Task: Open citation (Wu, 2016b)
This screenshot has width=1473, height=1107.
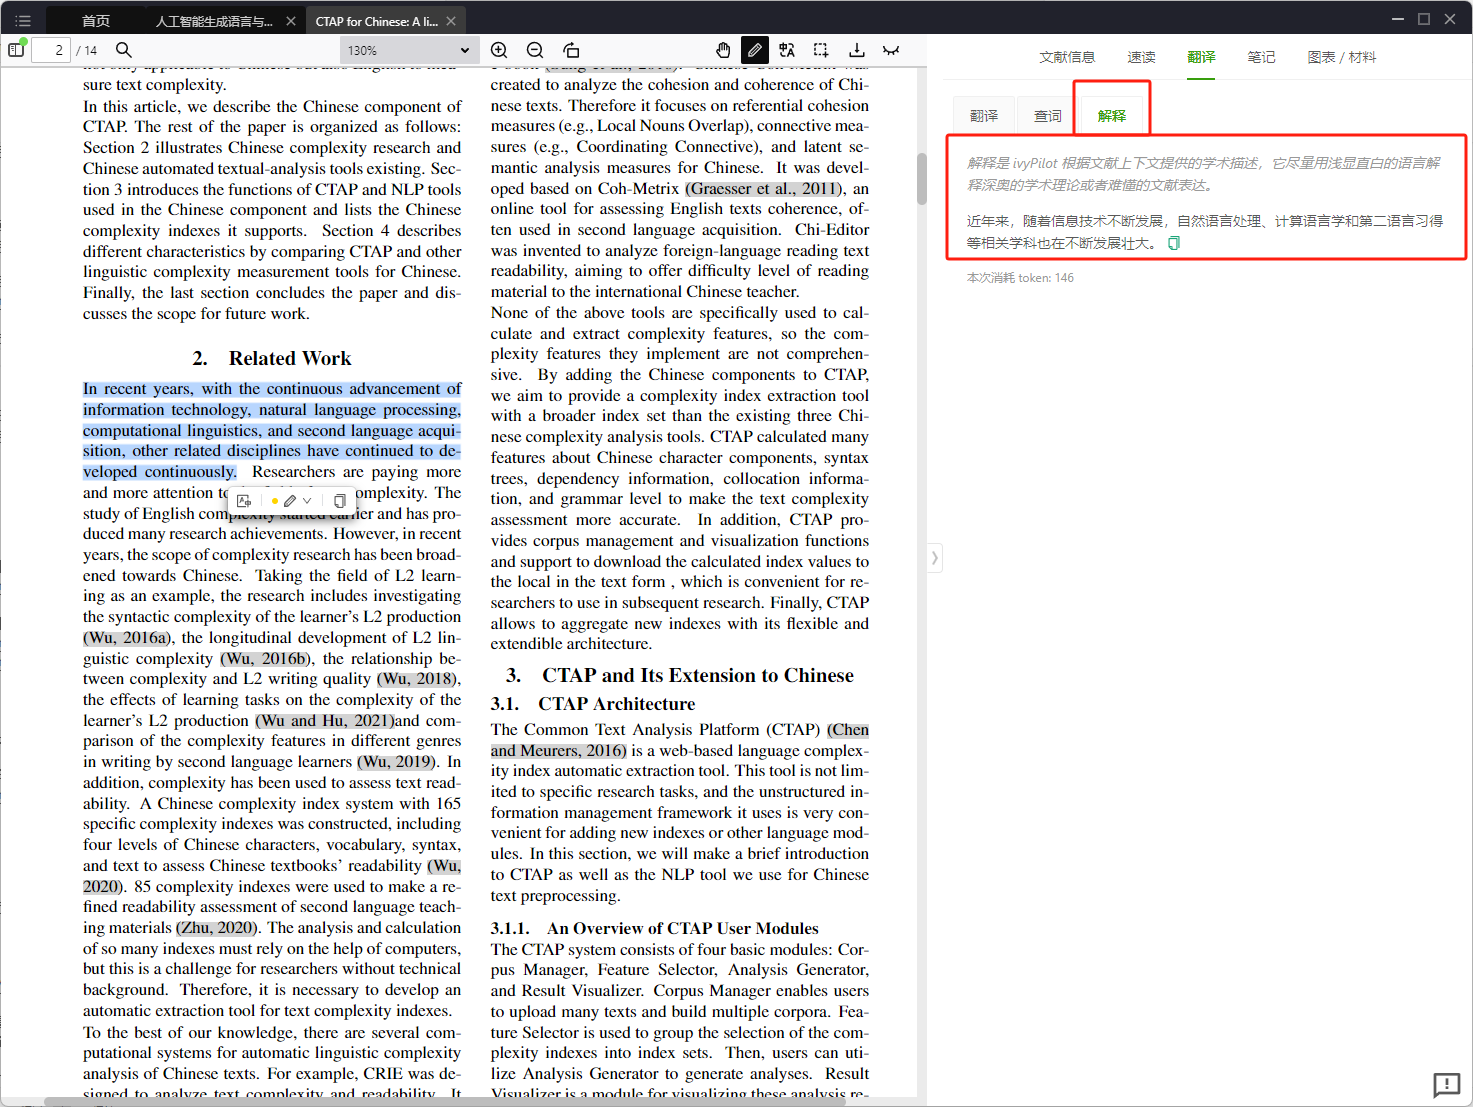Action: [x=265, y=658]
